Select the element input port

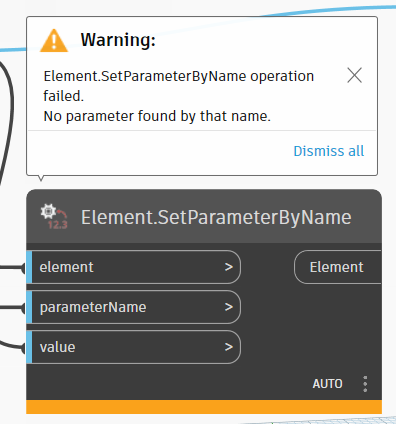click(134, 267)
